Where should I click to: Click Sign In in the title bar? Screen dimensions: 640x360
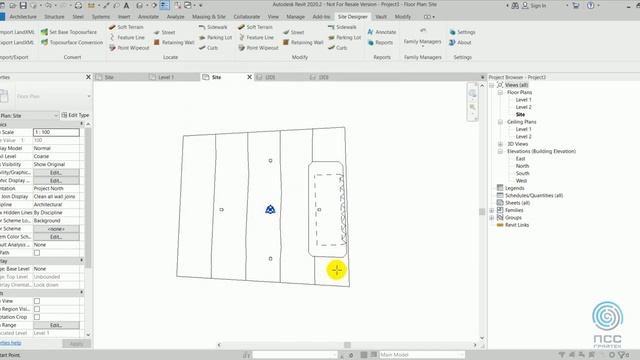534,5
